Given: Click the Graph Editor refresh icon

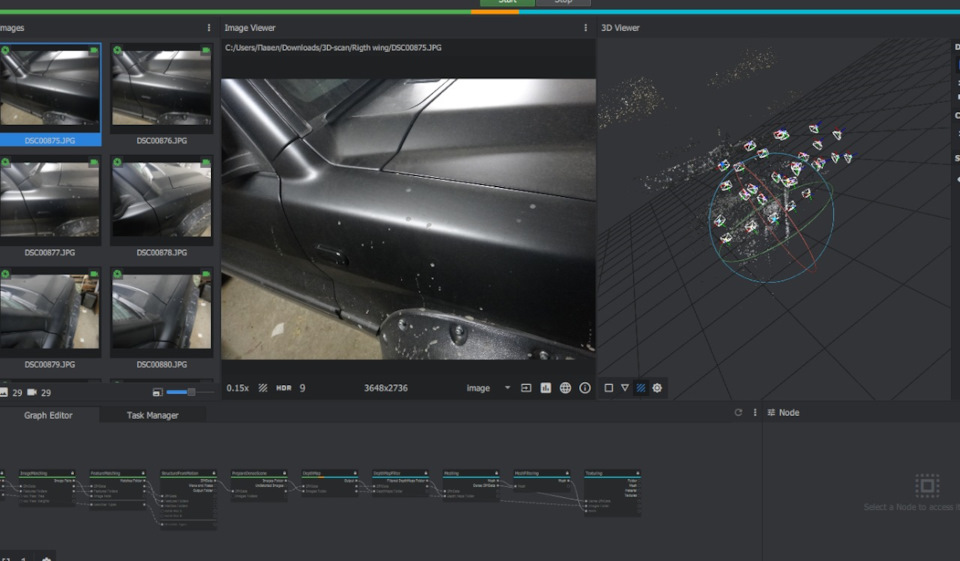Looking at the screenshot, I should pyautogui.click(x=738, y=412).
